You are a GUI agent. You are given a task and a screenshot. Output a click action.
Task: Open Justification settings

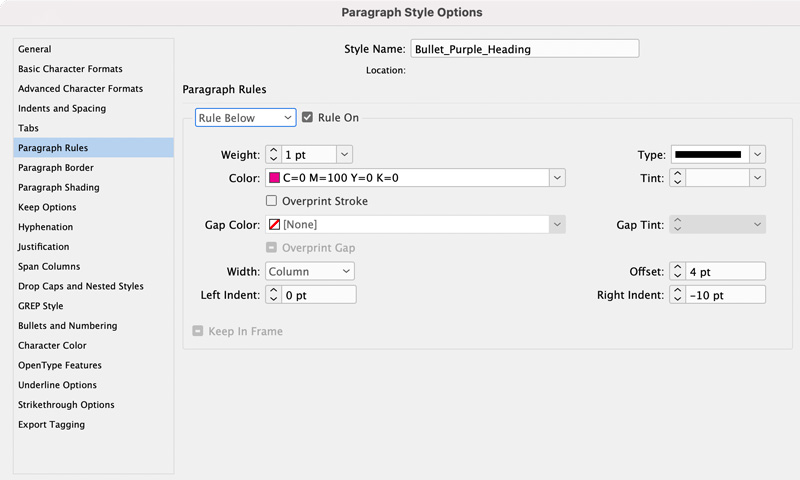point(93,247)
